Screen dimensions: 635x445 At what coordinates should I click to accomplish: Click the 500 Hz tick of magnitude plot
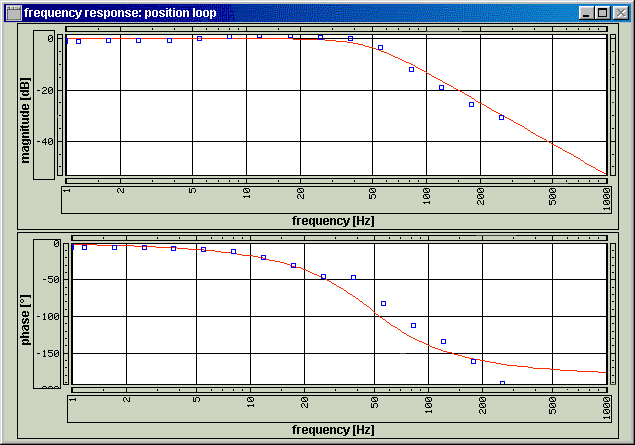coord(552,196)
